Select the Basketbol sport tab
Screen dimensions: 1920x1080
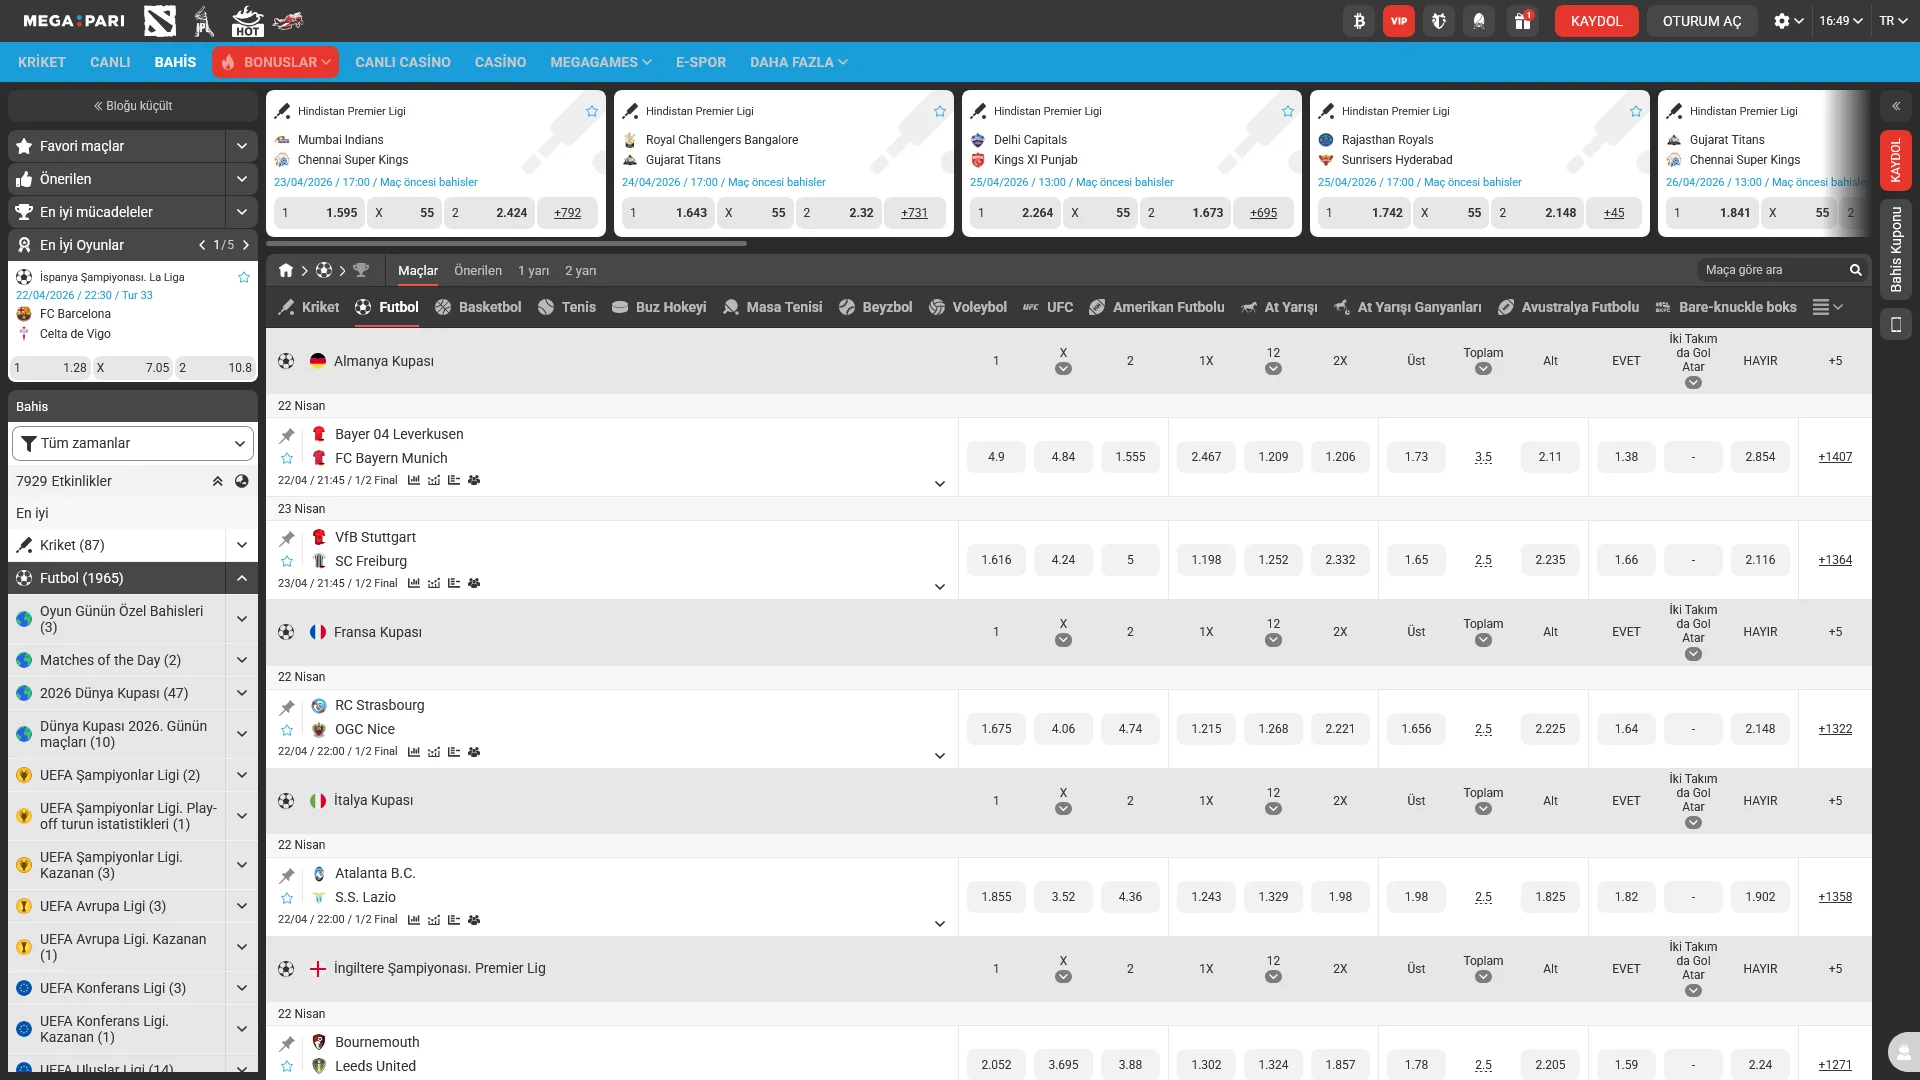(478, 307)
